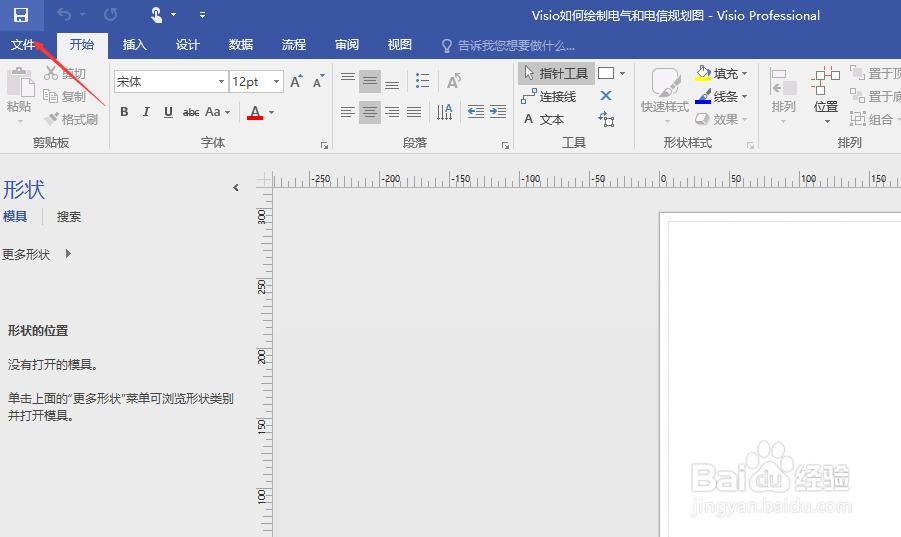The height and width of the screenshot is (537, 901).
Task: Switch to the 插入 ribbon tab
Action: pos(134,45)
